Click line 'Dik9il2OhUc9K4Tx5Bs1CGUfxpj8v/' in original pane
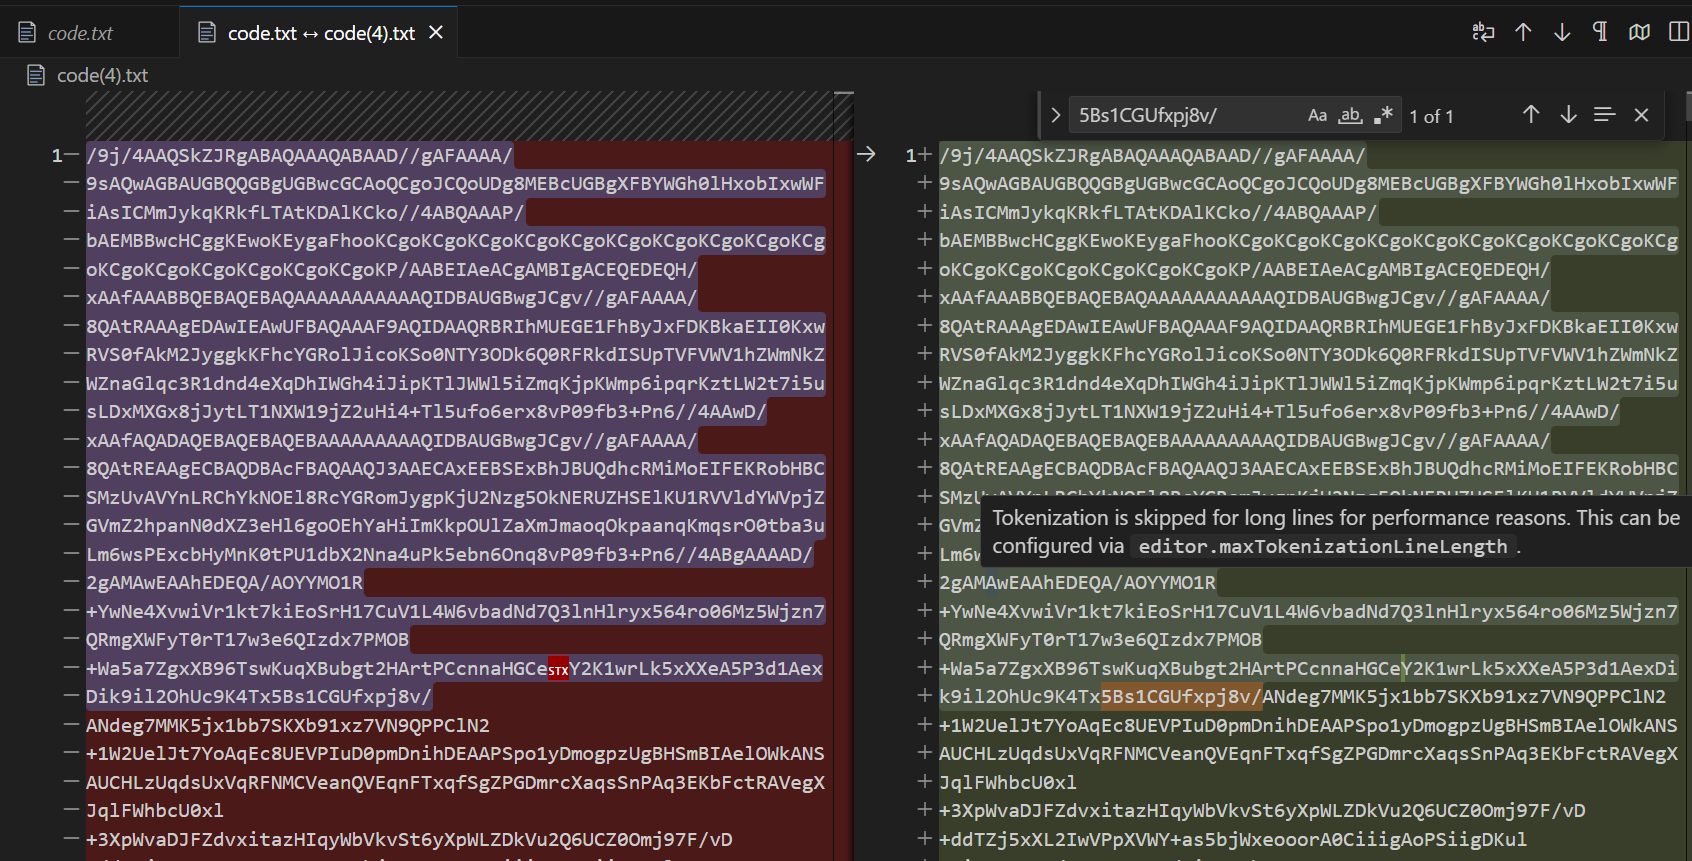This screenshot has width=1692, height=861. (x=259, y=696)
